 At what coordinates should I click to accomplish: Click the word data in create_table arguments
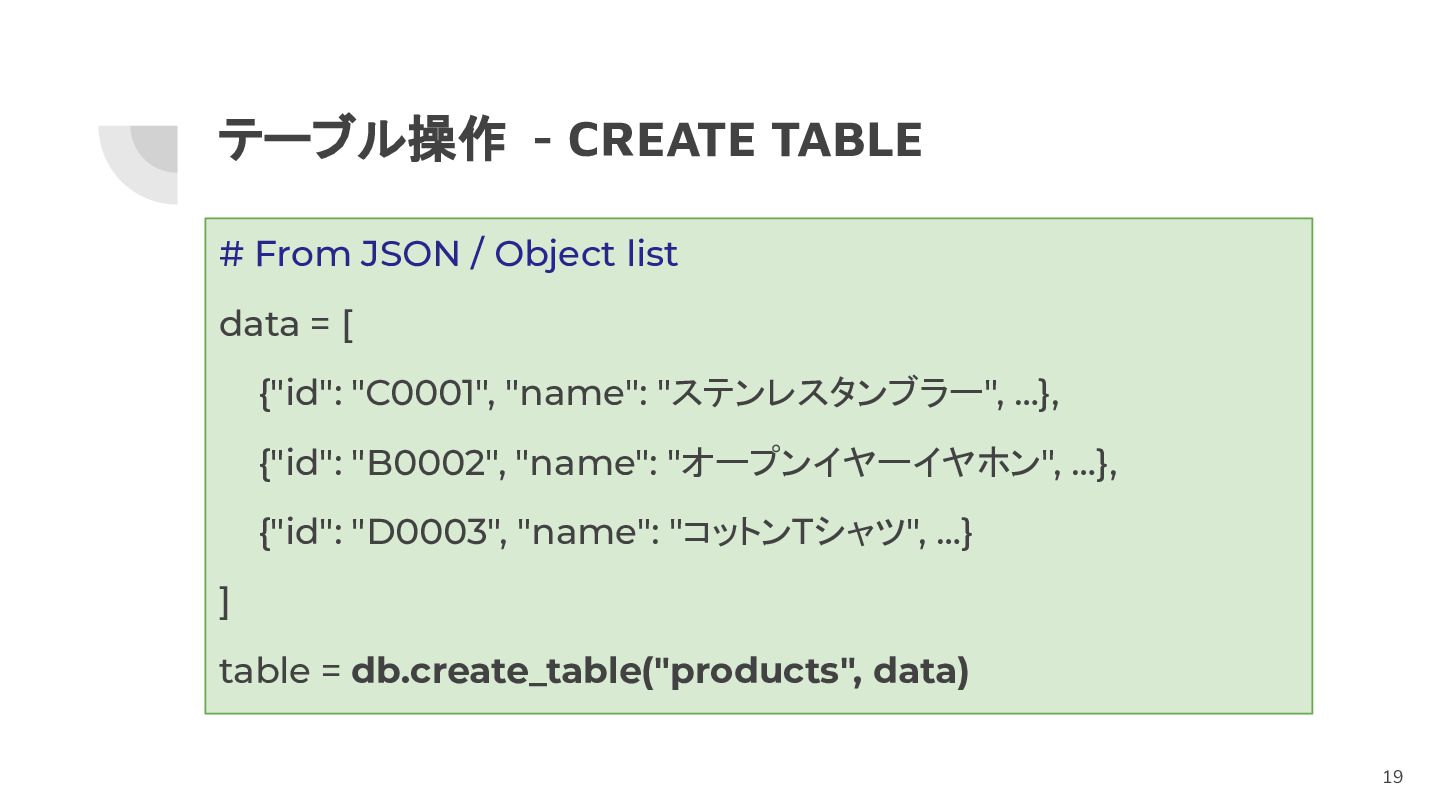coord(916,671)
